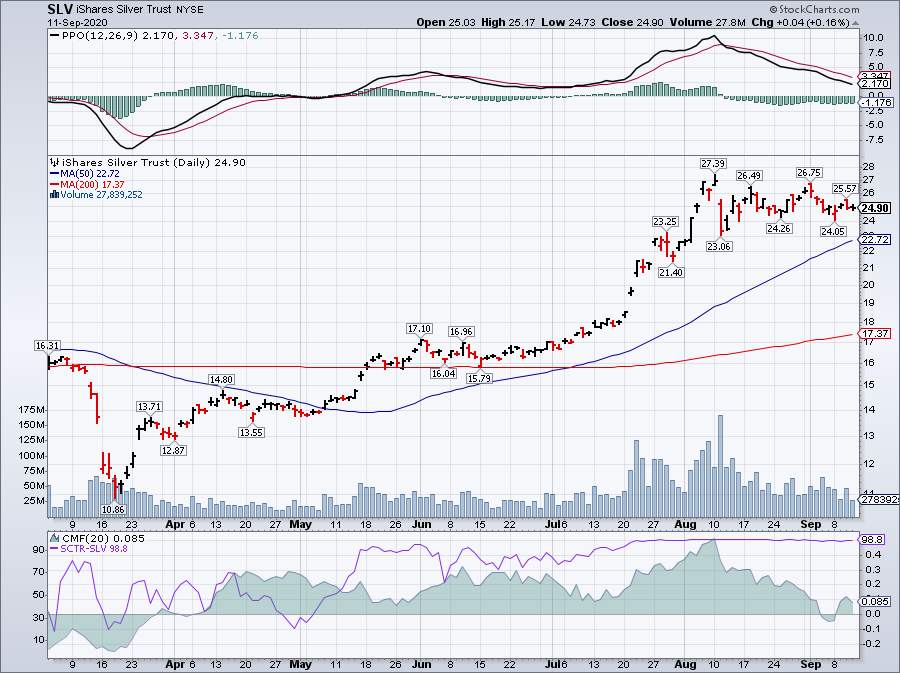Screen dimensions: 900x673
Task: Click the 0.085 CMF axis tag
Action: (x=875, y=601)
